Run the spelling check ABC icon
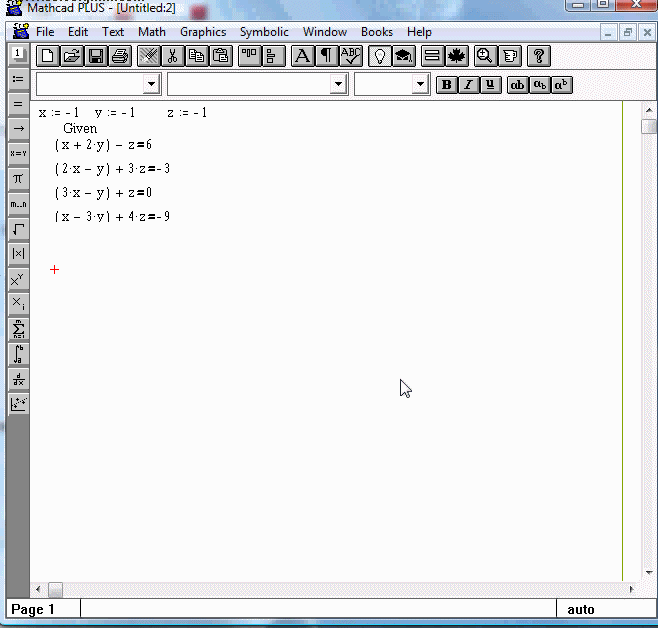 click(350, 56)
